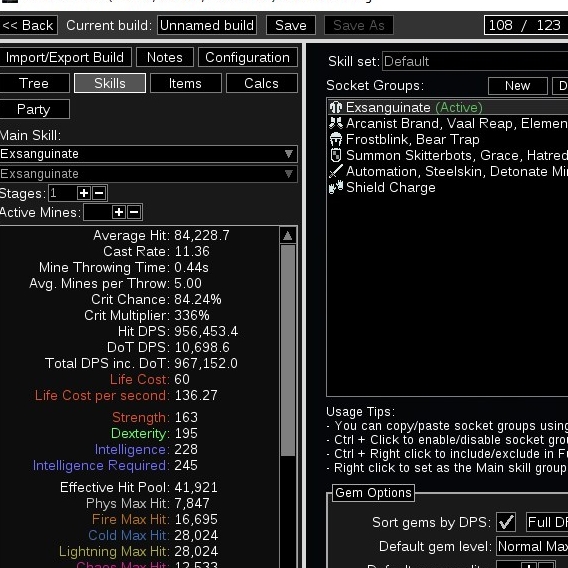Open the Main Skill Exsanguinate dropdown
This screenshot has width=568, height=568.
click(149, 154)
